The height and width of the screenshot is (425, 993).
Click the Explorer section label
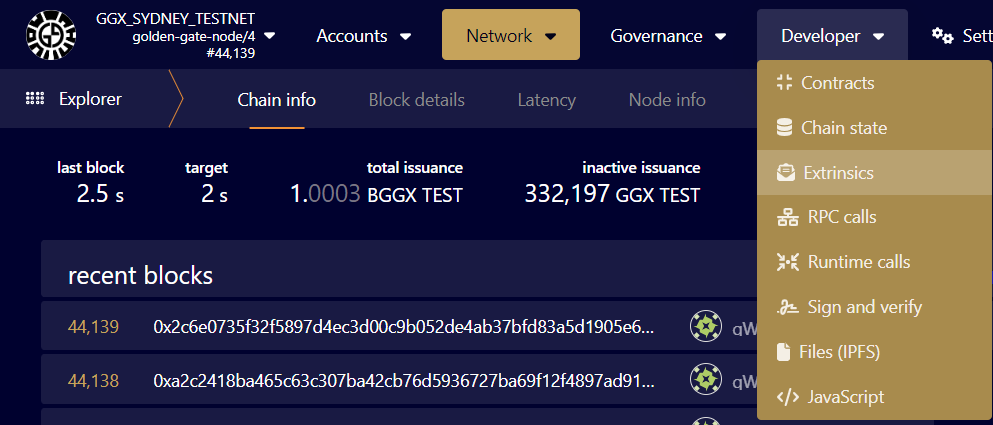[x=90, y=99]
